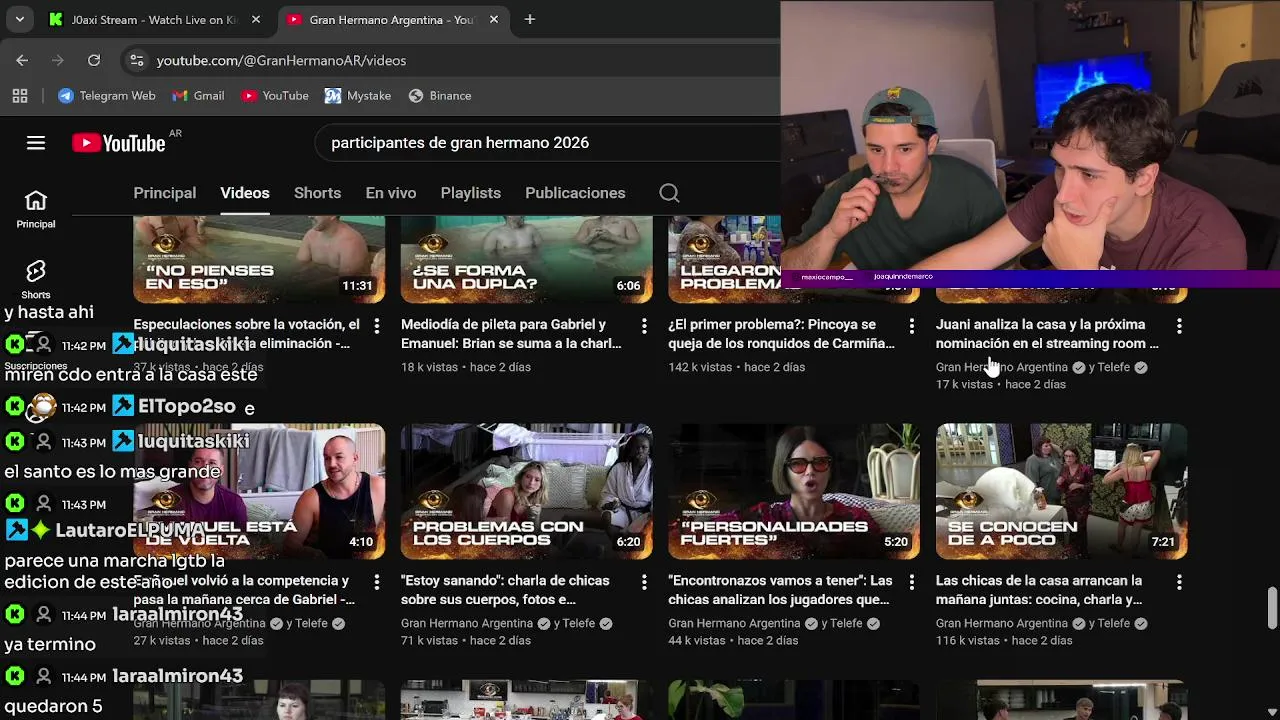
Task: Close the Gran Hermano Argentina tab
Action: 494,19
